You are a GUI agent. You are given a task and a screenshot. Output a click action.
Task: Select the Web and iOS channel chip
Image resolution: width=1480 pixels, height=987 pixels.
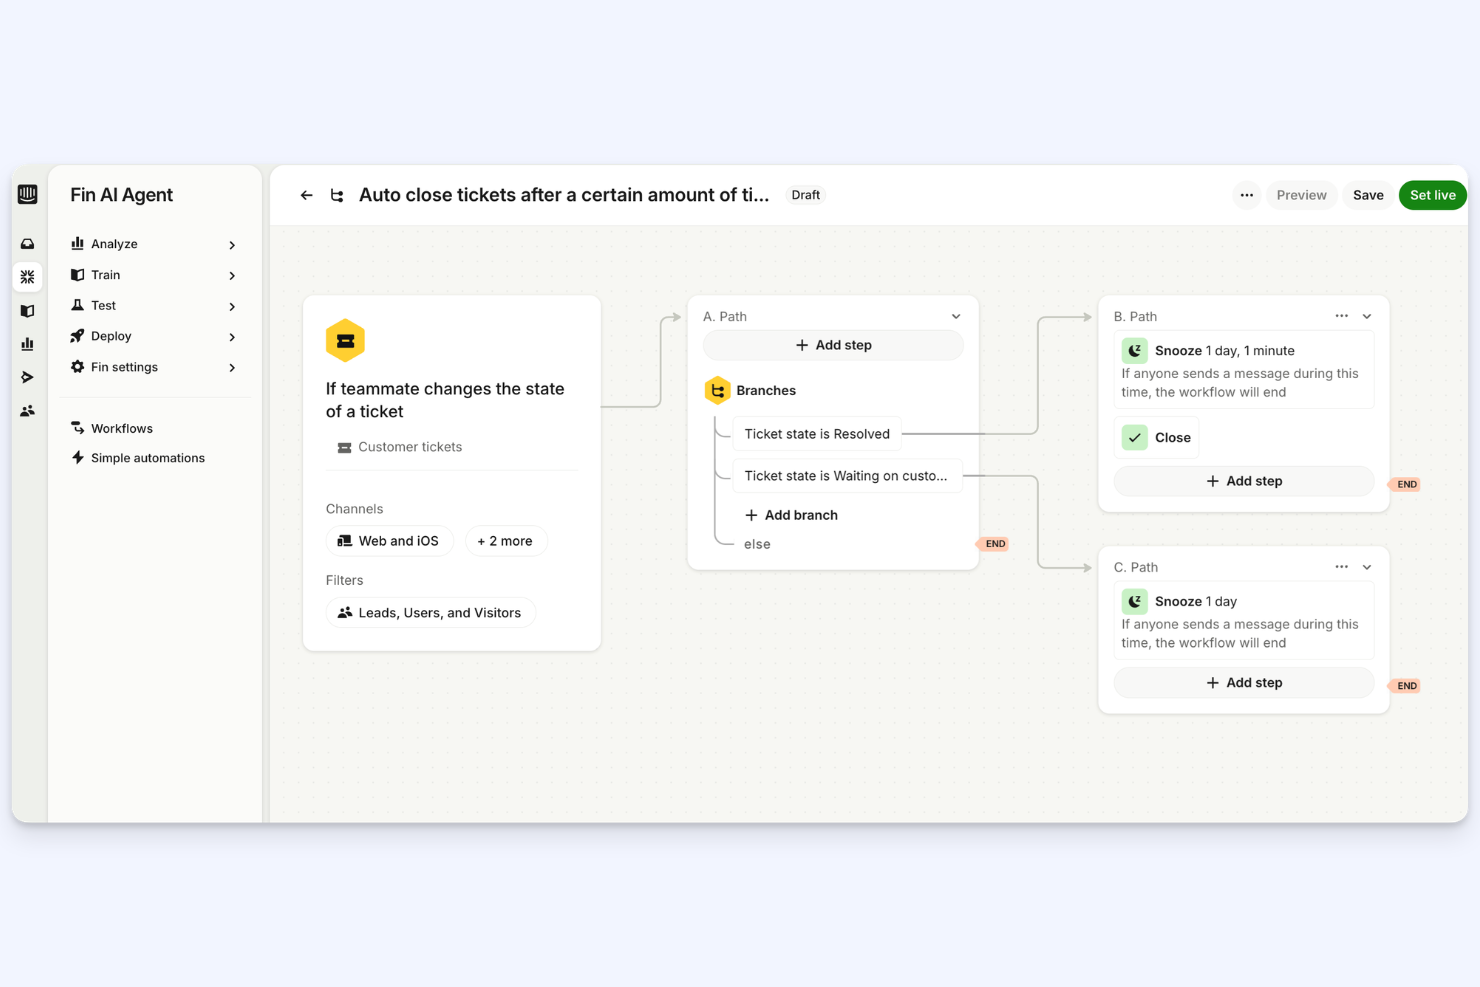click(389, 540)
